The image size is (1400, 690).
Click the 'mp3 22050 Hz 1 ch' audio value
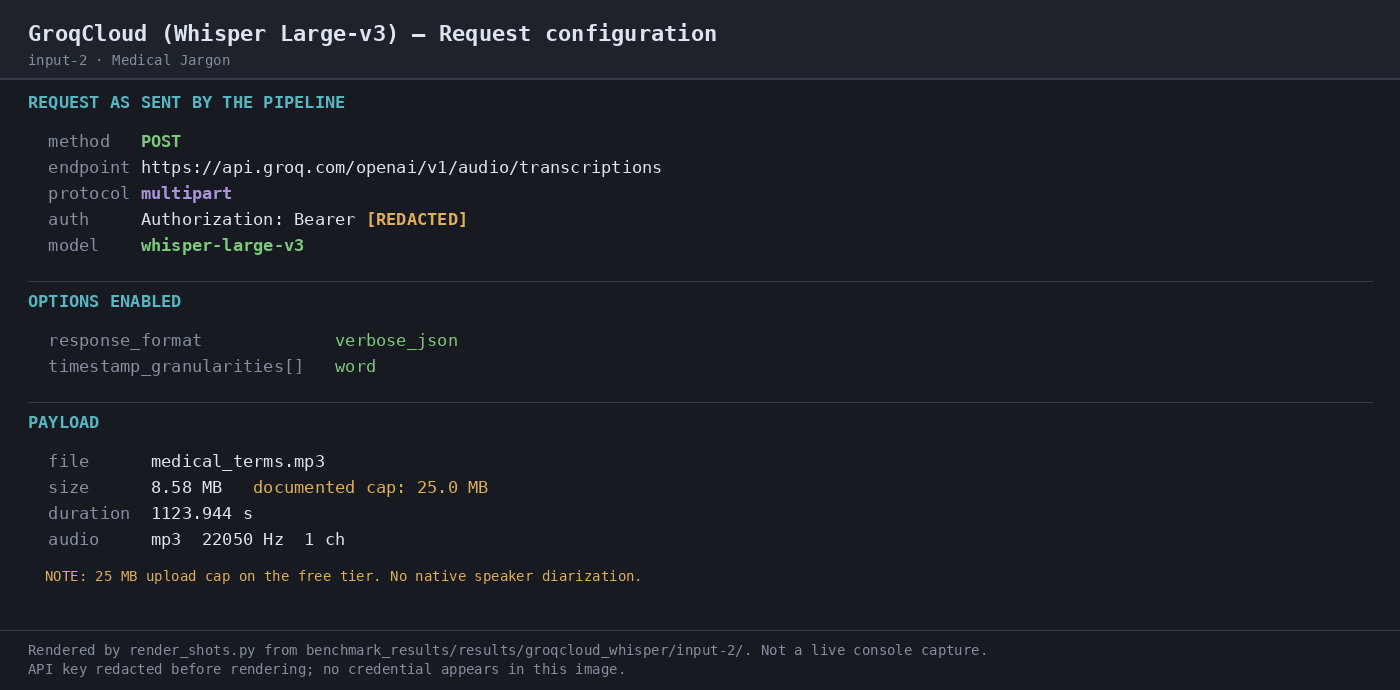tap(248, 540)
